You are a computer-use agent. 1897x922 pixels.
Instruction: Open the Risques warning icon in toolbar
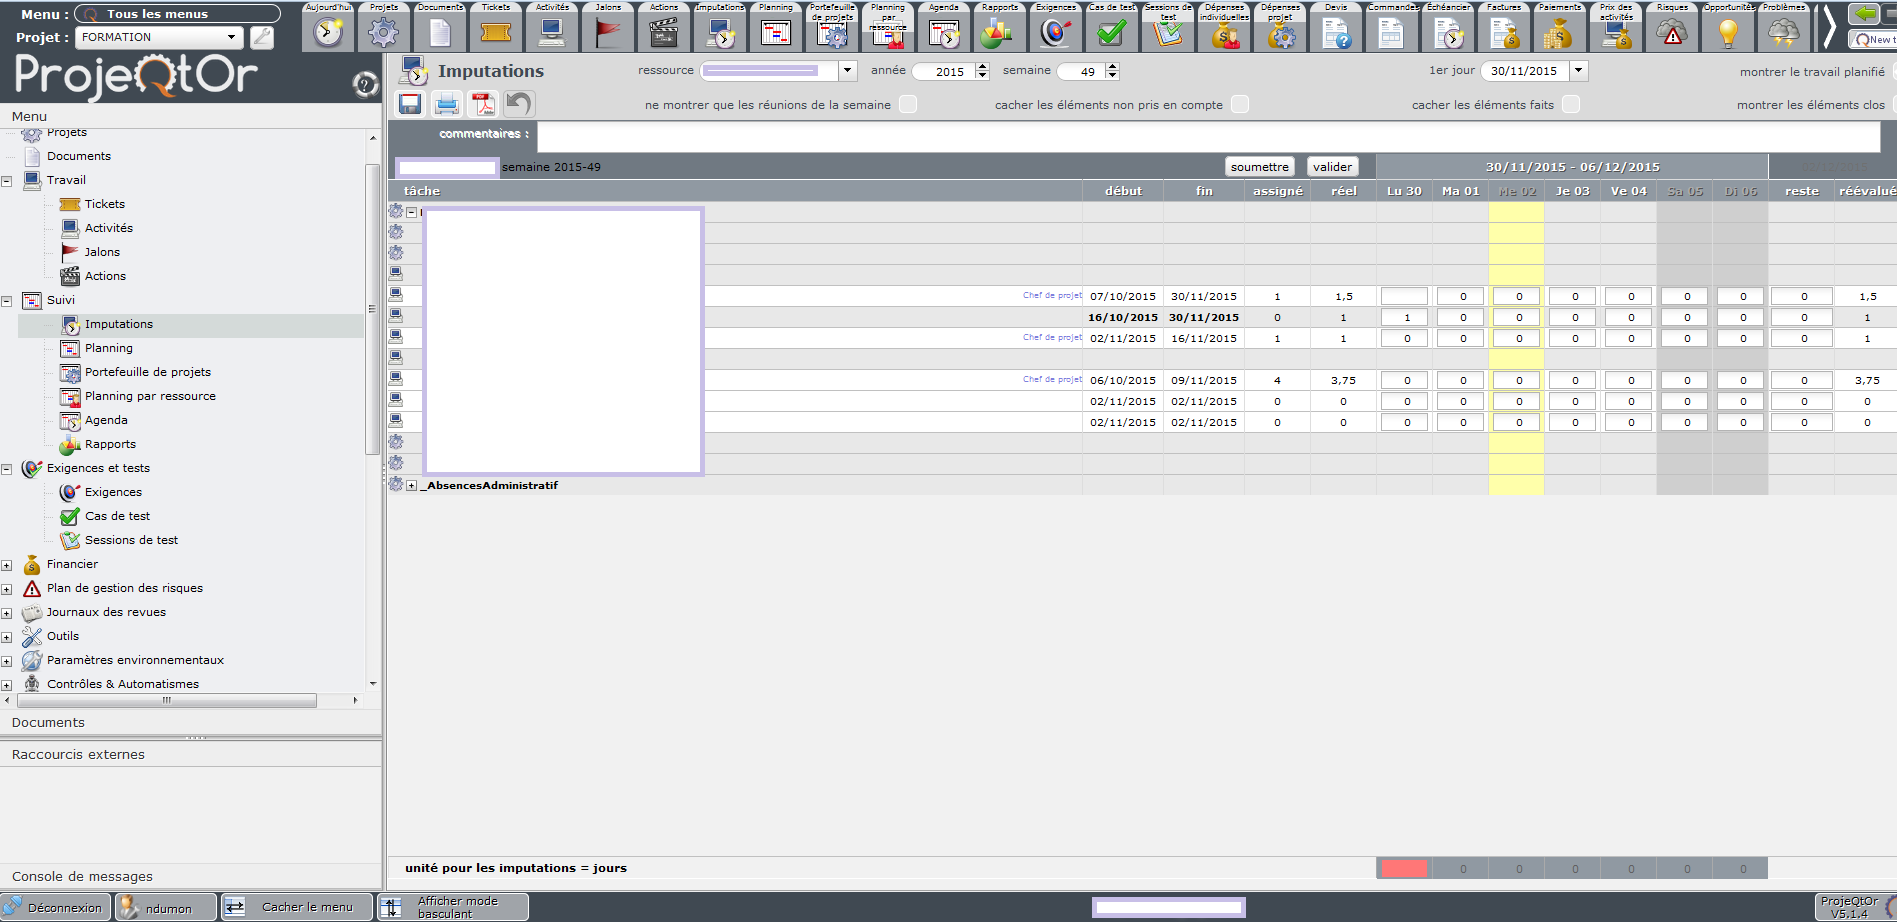click(x=1672, y=32)
